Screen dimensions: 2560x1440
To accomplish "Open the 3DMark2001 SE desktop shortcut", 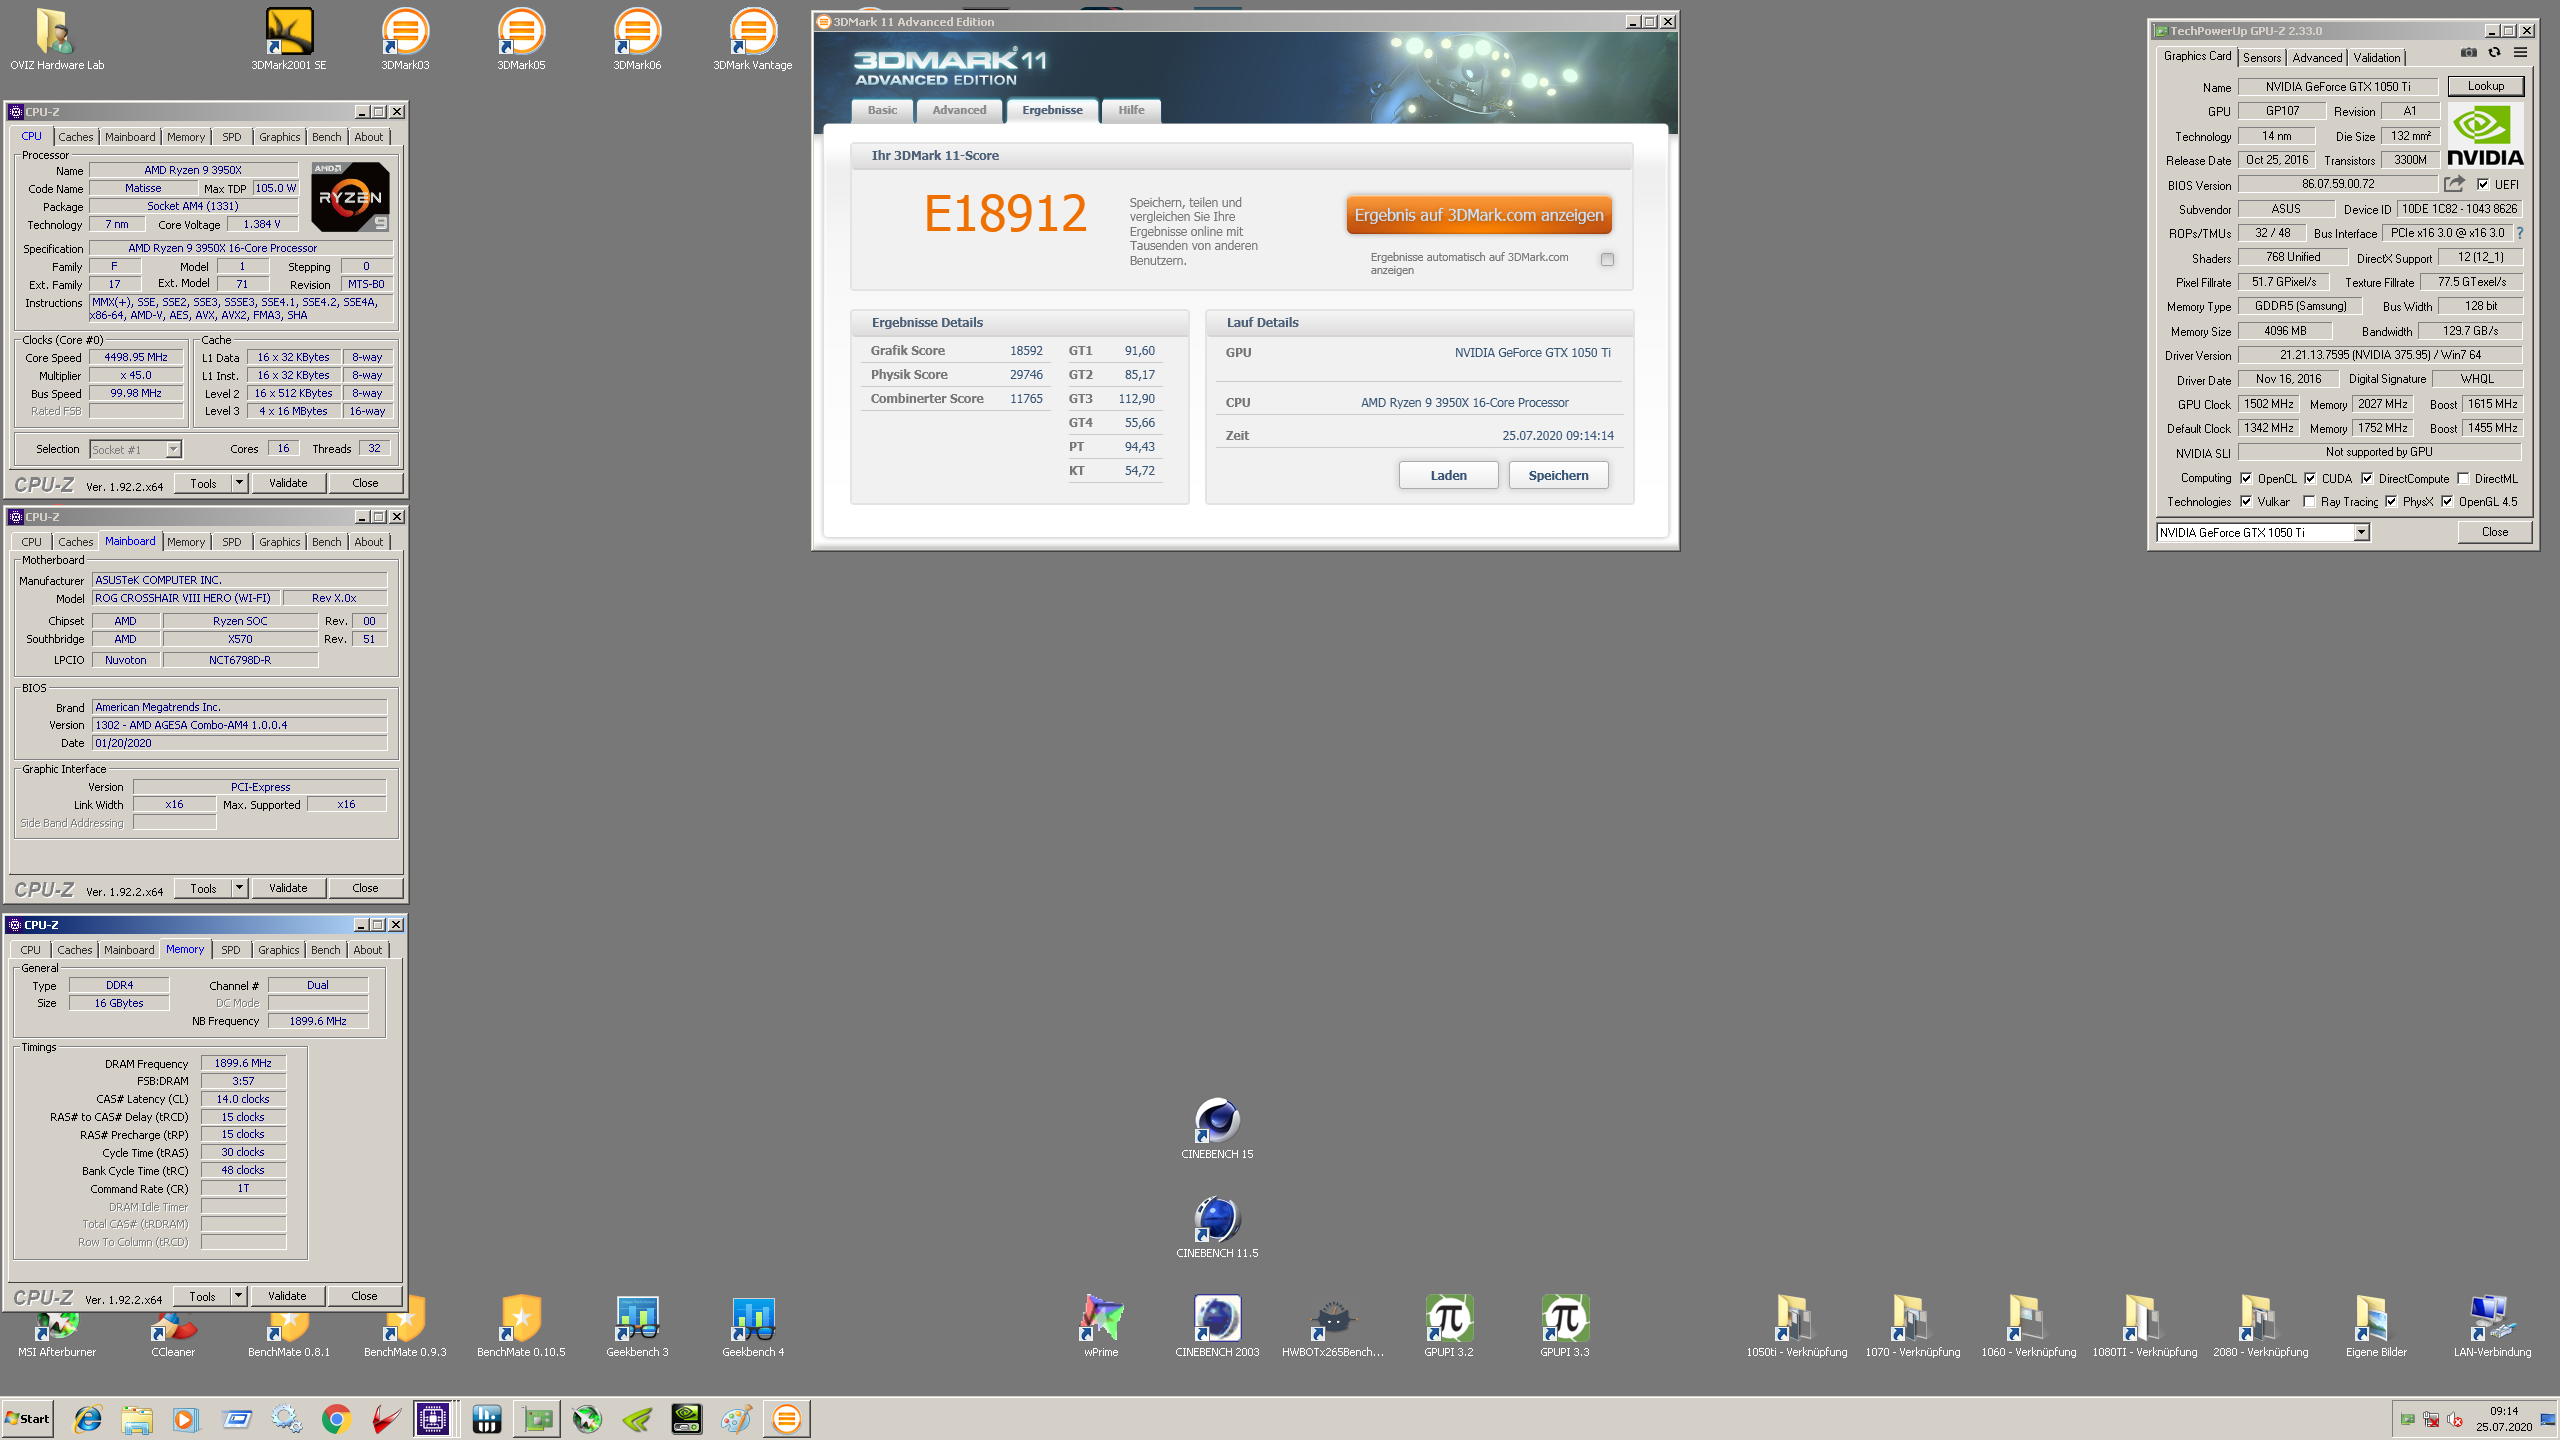I will (x=289, y=40).
